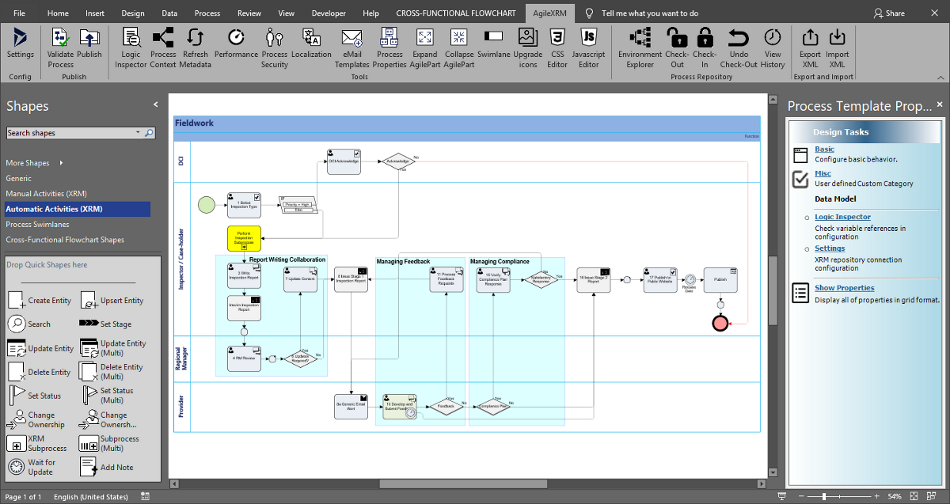The image size is (950, 504).
Task: Select XRM Subprocess shape
Action: (x=37, y=443)
